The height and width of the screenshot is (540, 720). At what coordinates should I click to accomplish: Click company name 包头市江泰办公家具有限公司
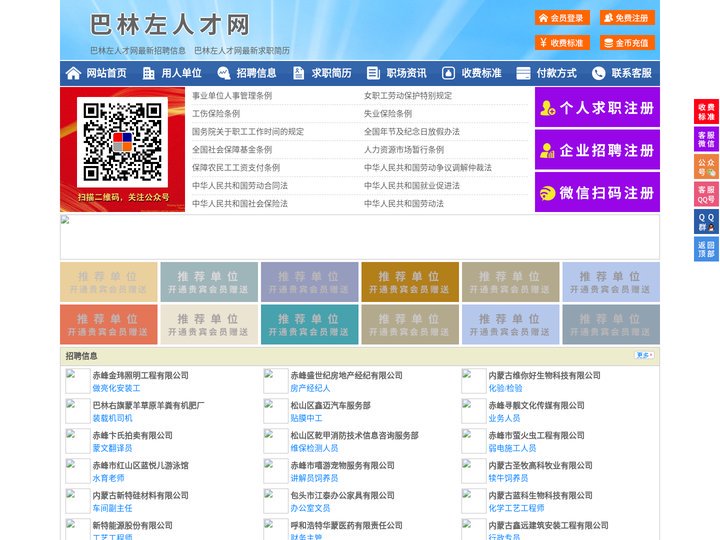(x=343, y=495)
